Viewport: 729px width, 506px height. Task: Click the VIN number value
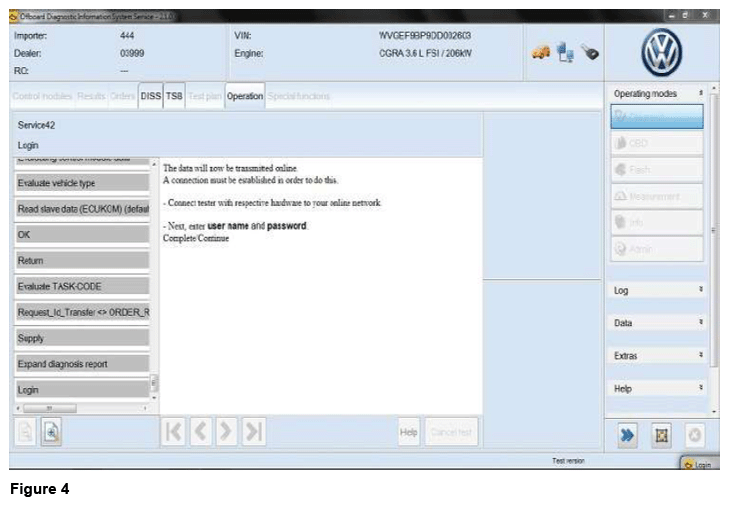(x=425, y=35)
